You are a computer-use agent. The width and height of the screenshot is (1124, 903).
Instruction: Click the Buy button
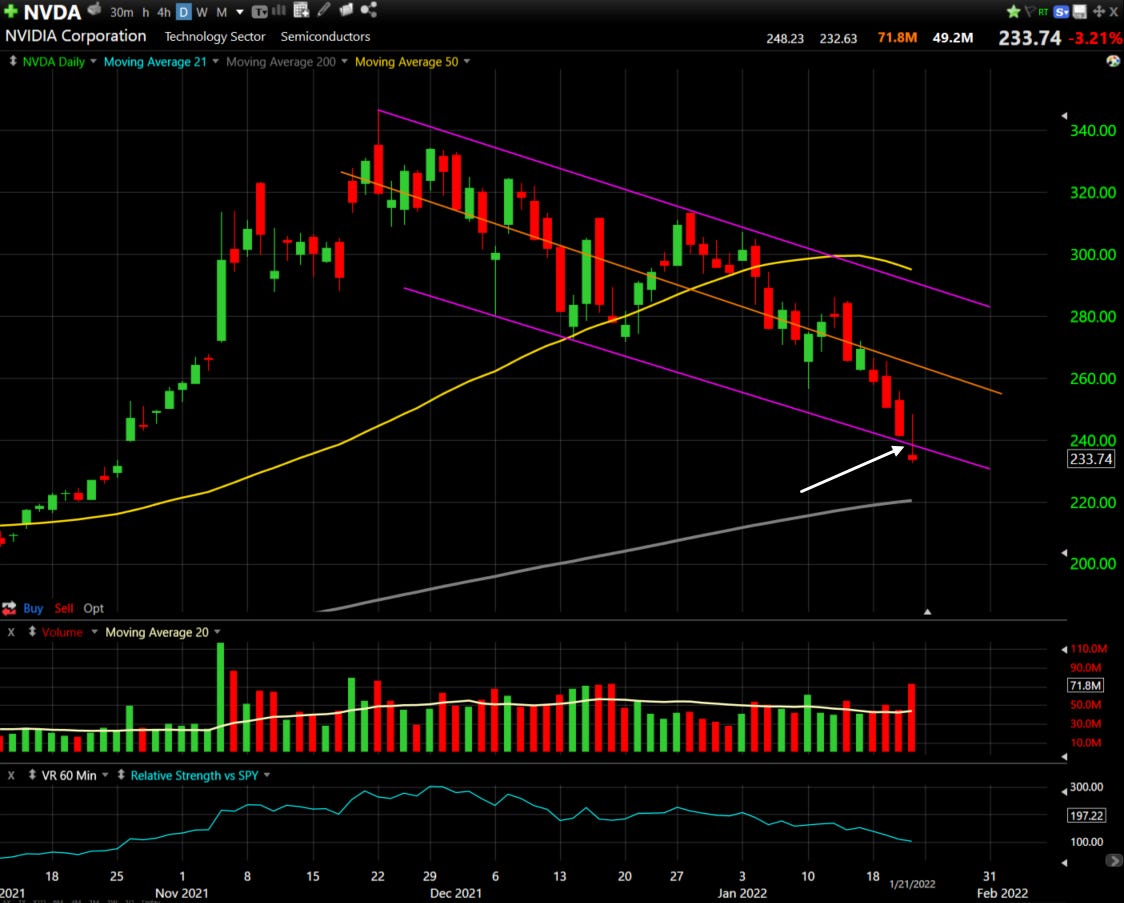33,608
